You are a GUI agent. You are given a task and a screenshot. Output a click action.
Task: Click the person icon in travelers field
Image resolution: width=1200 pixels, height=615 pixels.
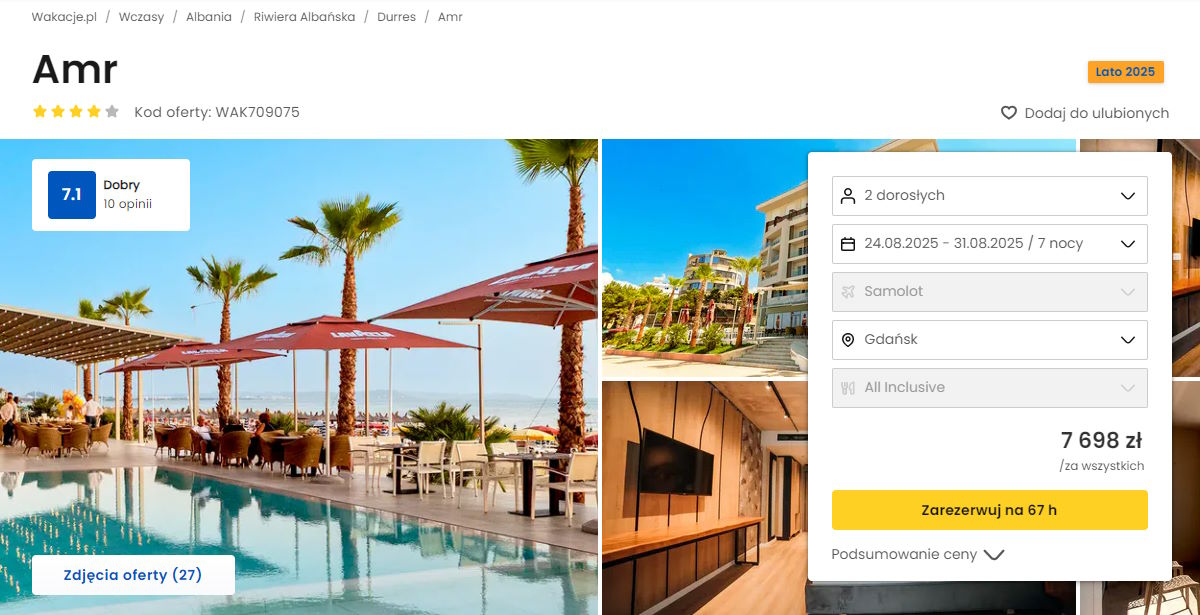point(848,195)
